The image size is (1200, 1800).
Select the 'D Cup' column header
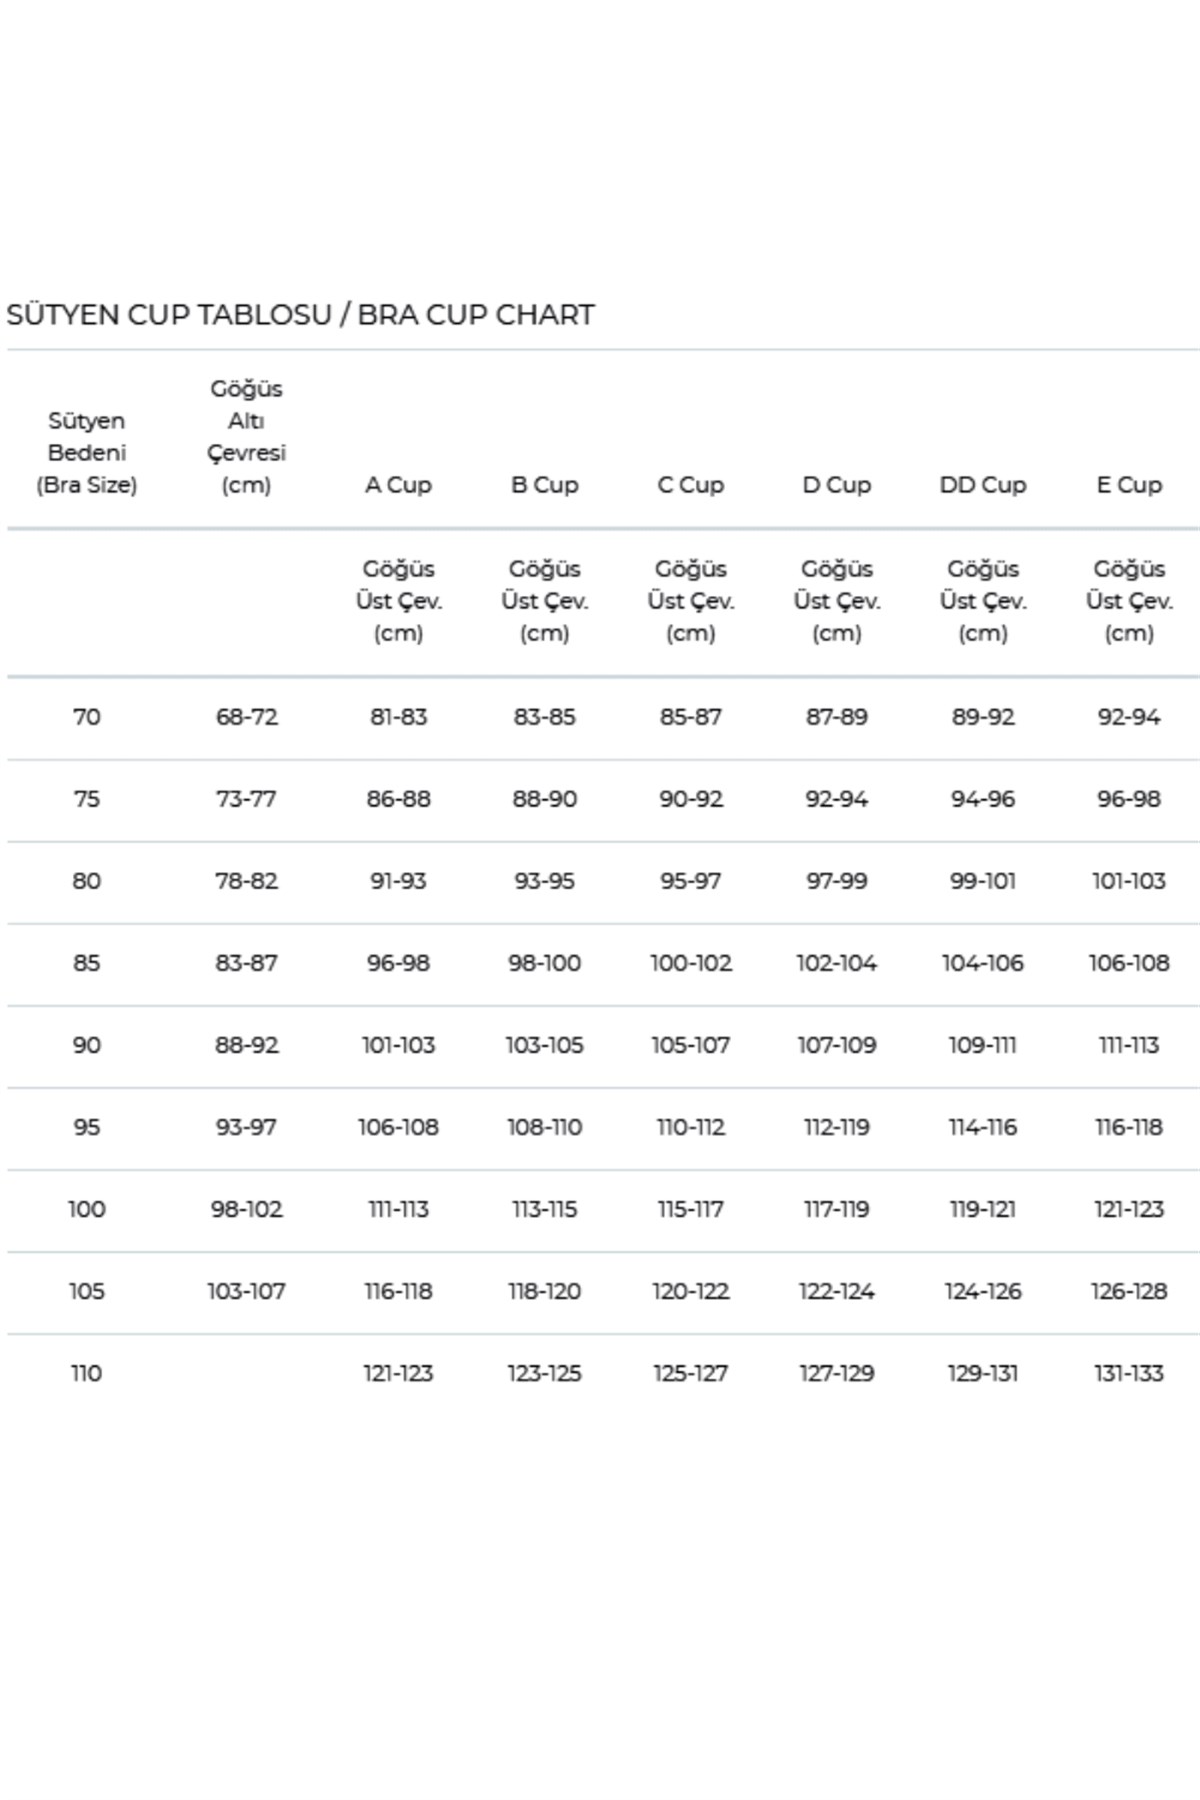pos(836,485)
